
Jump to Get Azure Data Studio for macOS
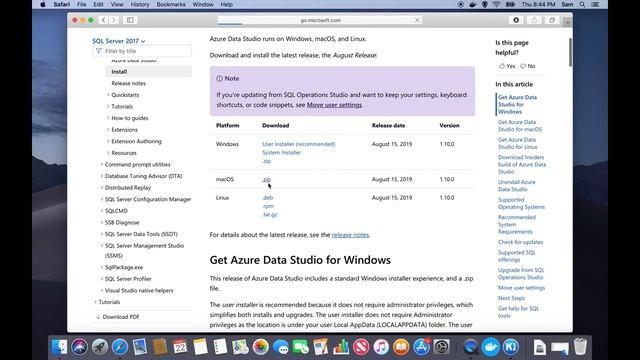click(520, 126)
